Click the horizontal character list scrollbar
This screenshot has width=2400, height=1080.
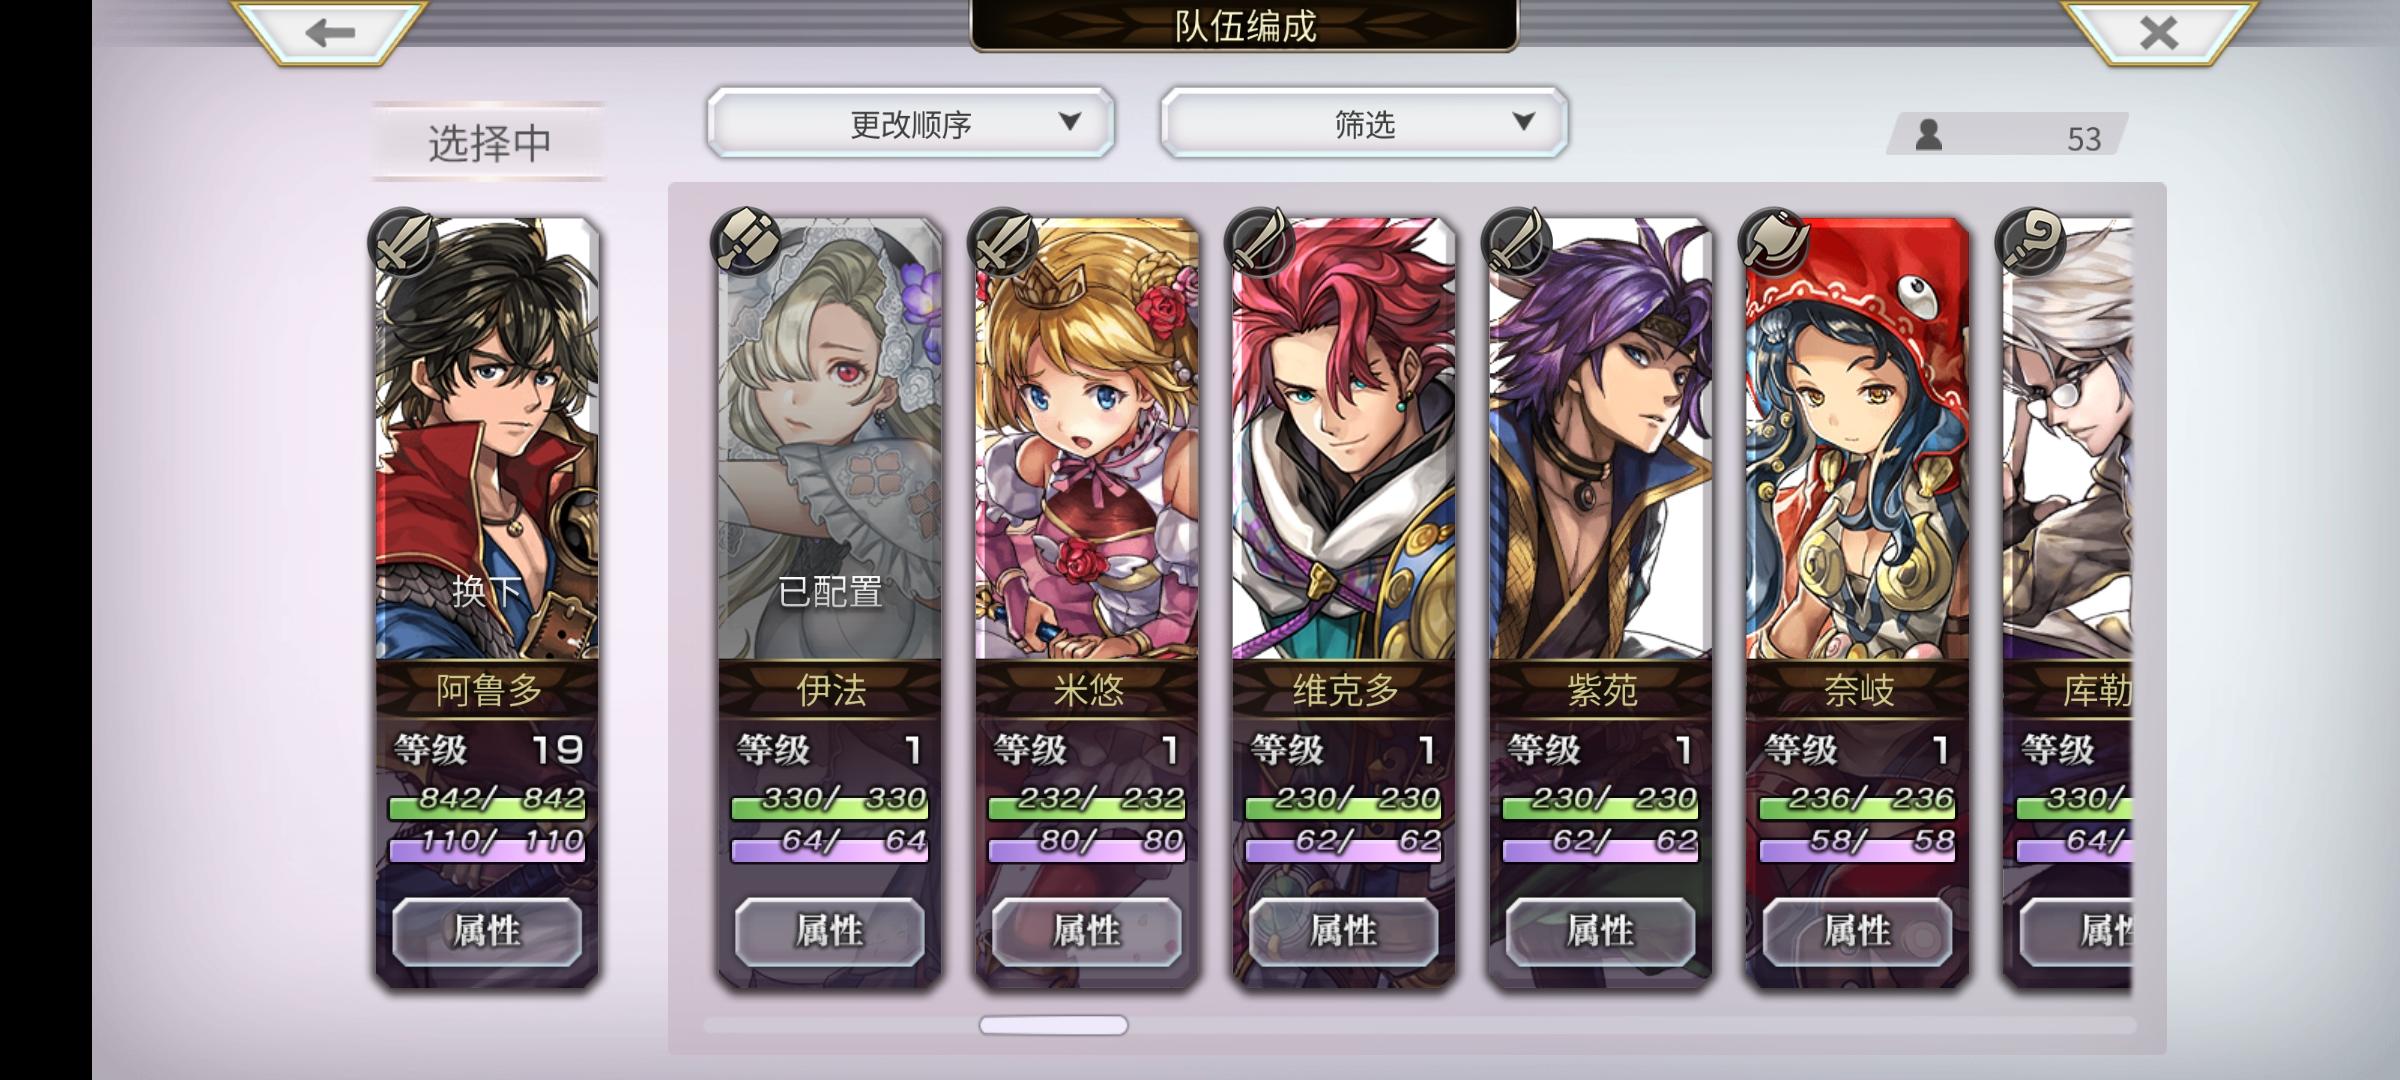pyautogui.click(x=1054, y=1025)
